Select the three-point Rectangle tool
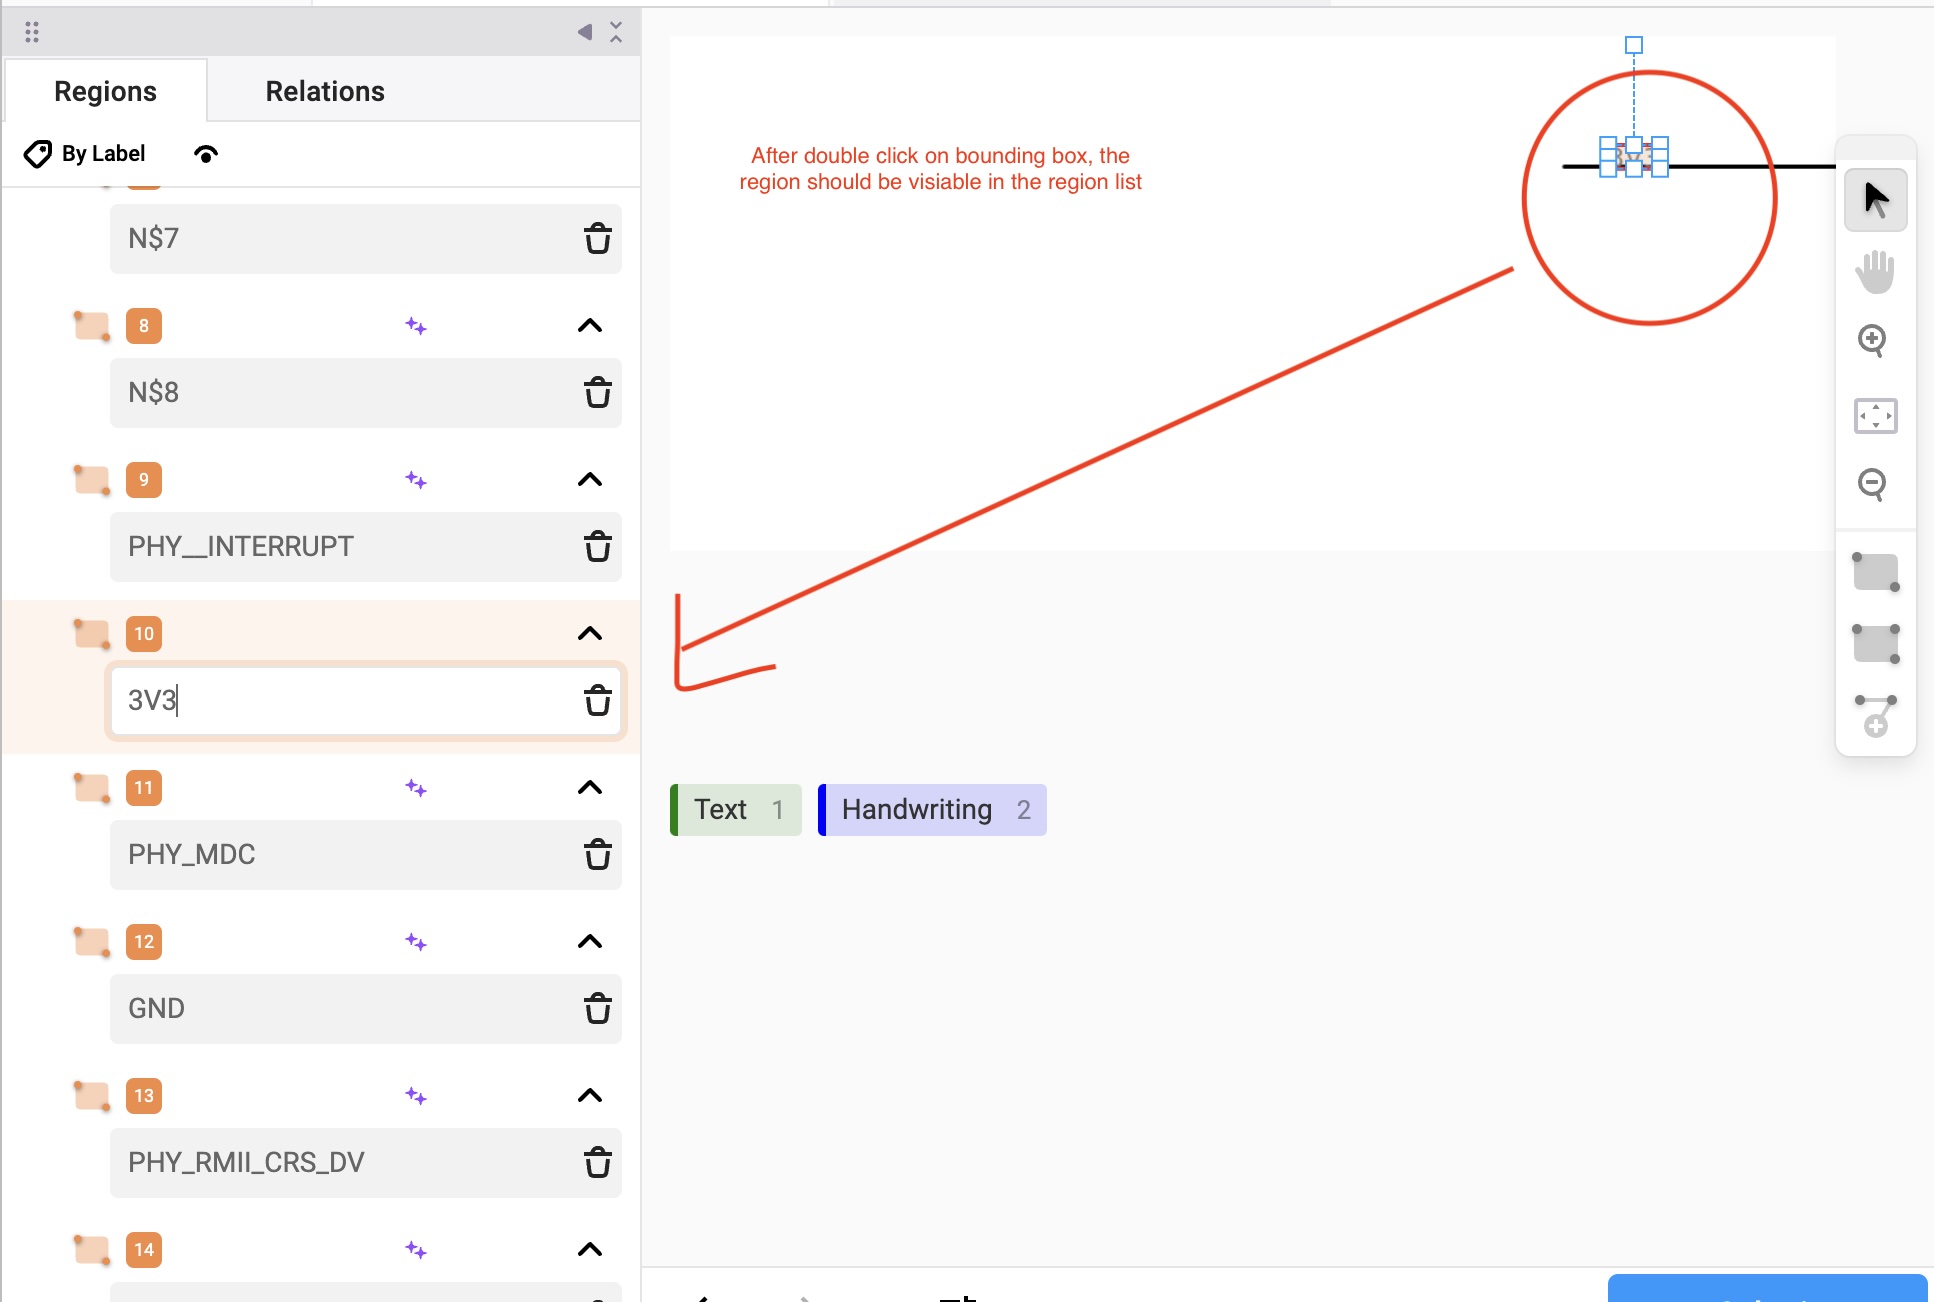This screenshot has width=1934, height=1302. (x=1876, y=644)
